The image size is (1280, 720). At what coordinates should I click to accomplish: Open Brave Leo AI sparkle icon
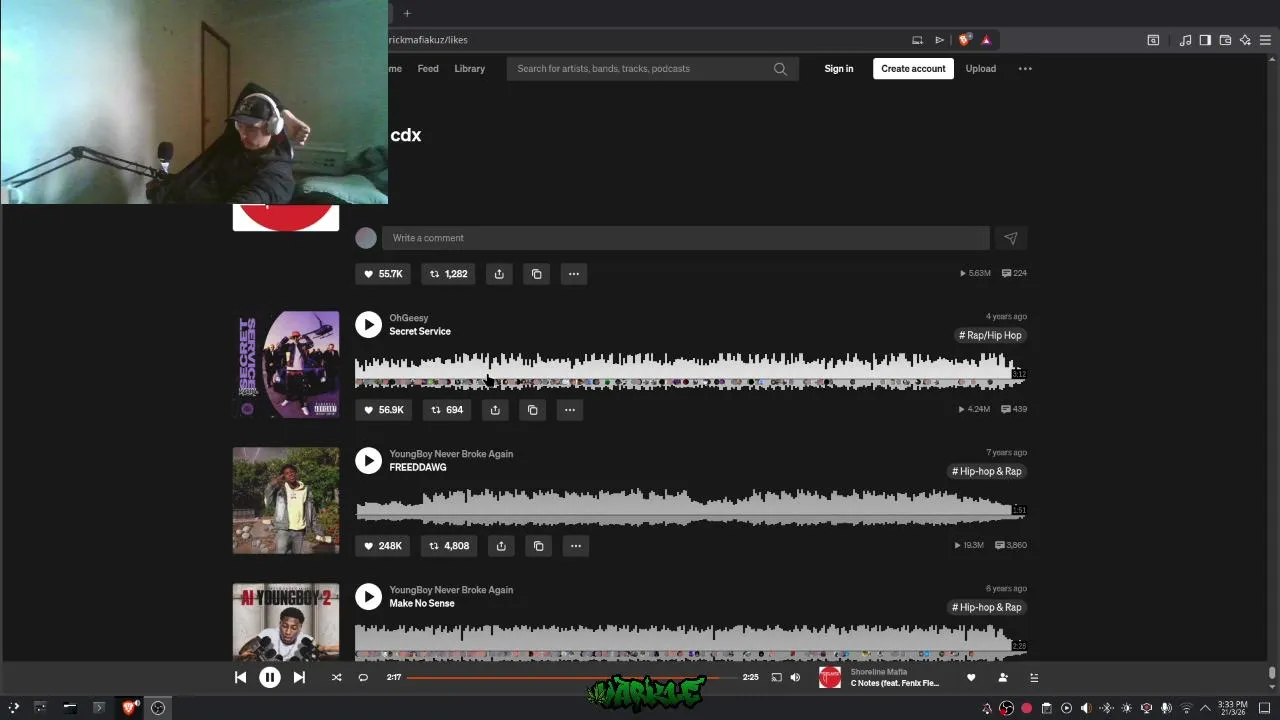click(1245, 40)
